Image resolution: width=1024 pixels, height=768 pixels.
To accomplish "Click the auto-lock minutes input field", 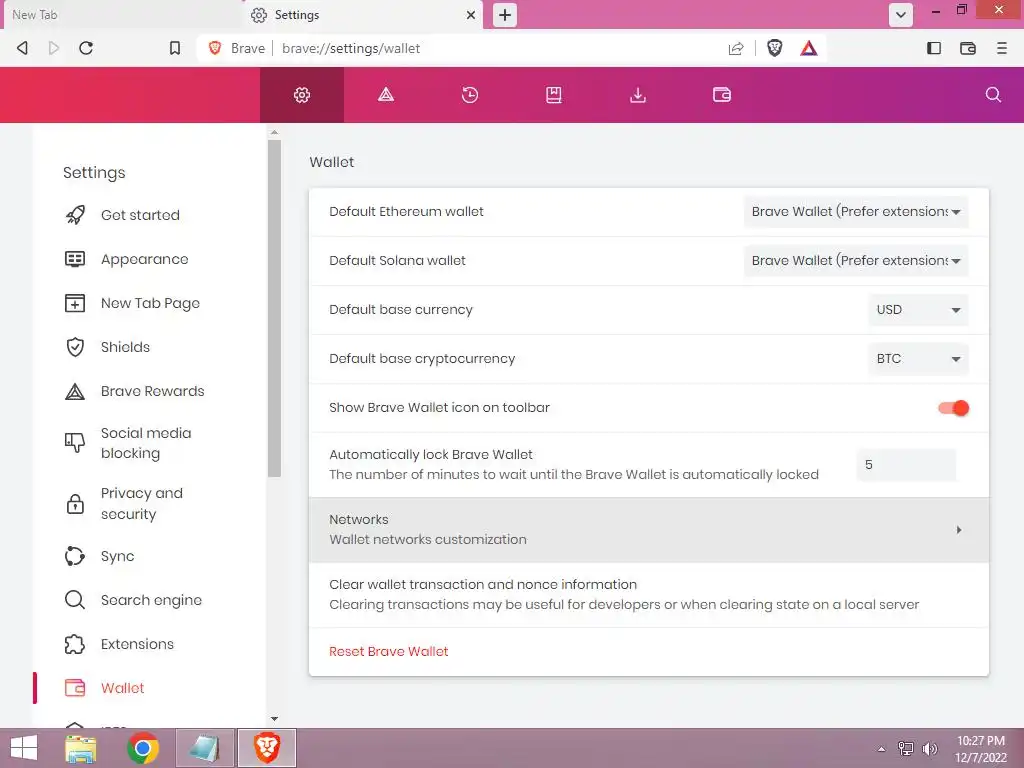I will (906, 465).
